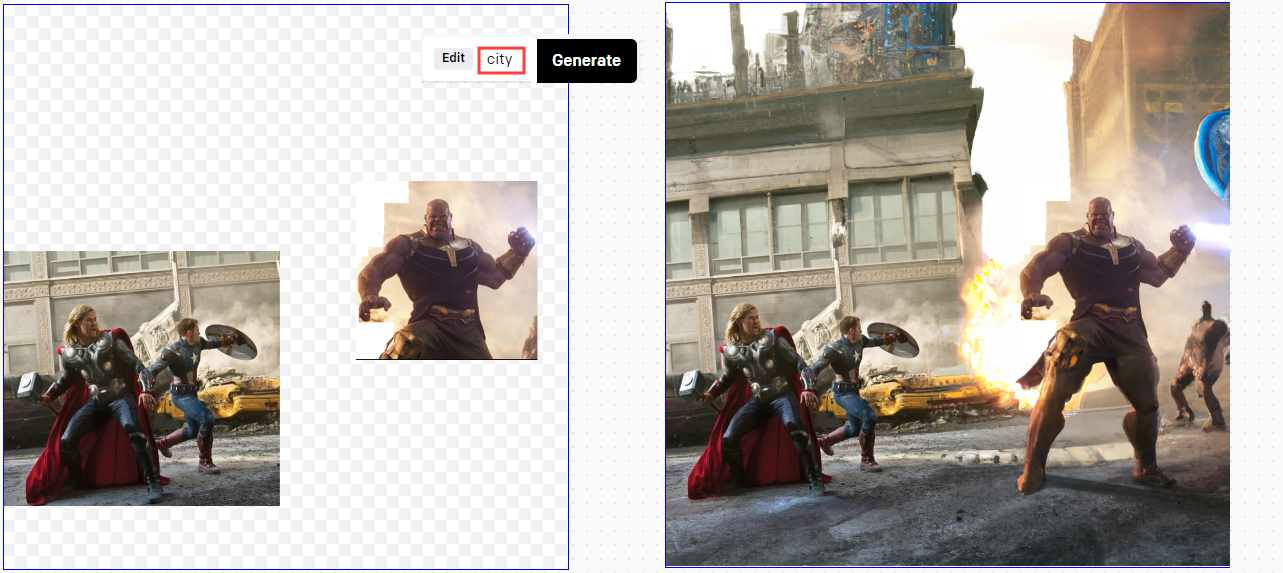Click the Generate button

pyautogui.click(x=586, y=61)
